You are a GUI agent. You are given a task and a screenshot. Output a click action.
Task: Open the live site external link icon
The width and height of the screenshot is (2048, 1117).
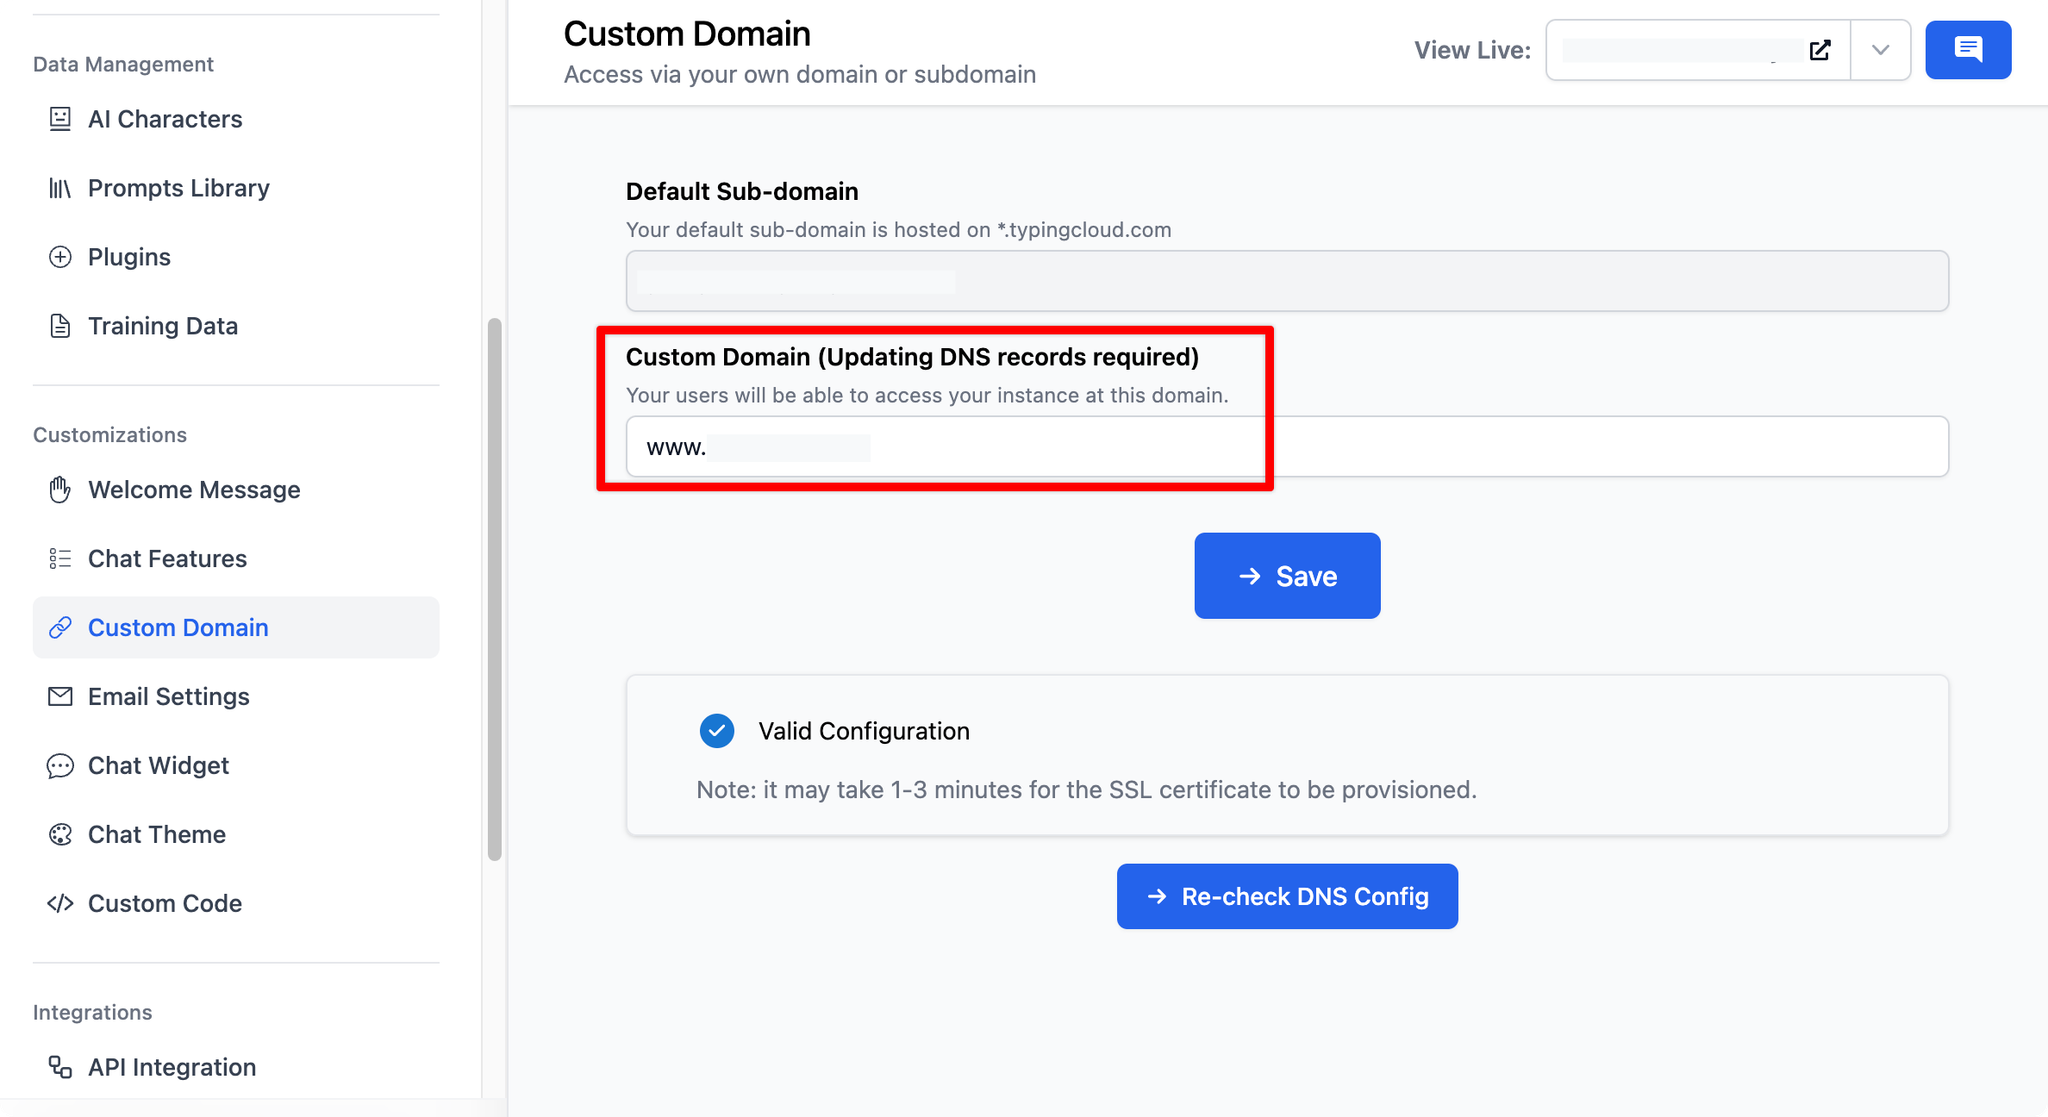[1820, 50]
